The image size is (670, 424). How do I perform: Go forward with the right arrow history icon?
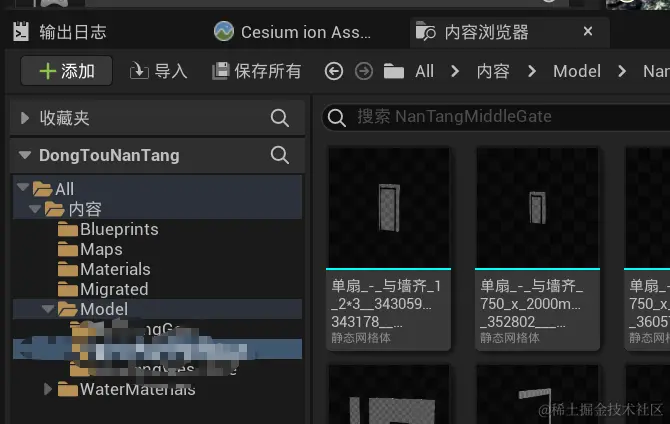coord(364,71)
